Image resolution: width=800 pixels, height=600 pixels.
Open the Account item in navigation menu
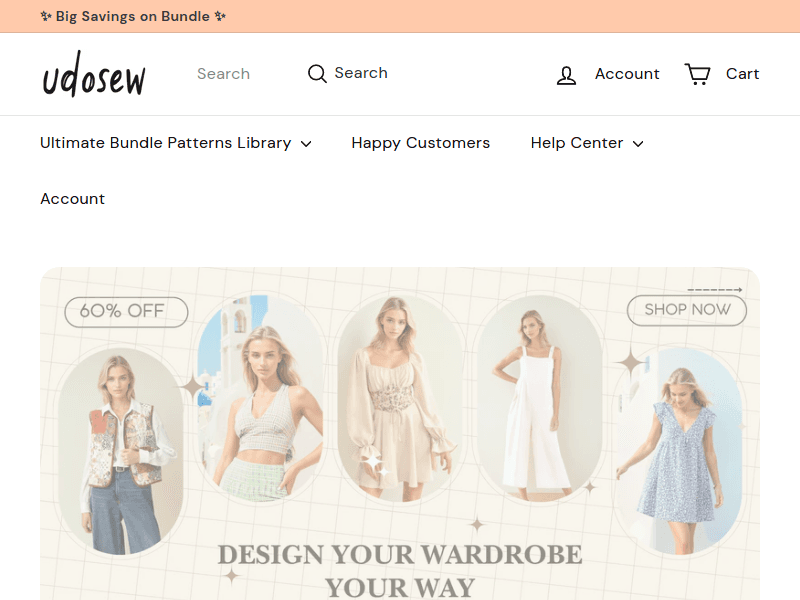pyautogui.click(x=72, y=199)
